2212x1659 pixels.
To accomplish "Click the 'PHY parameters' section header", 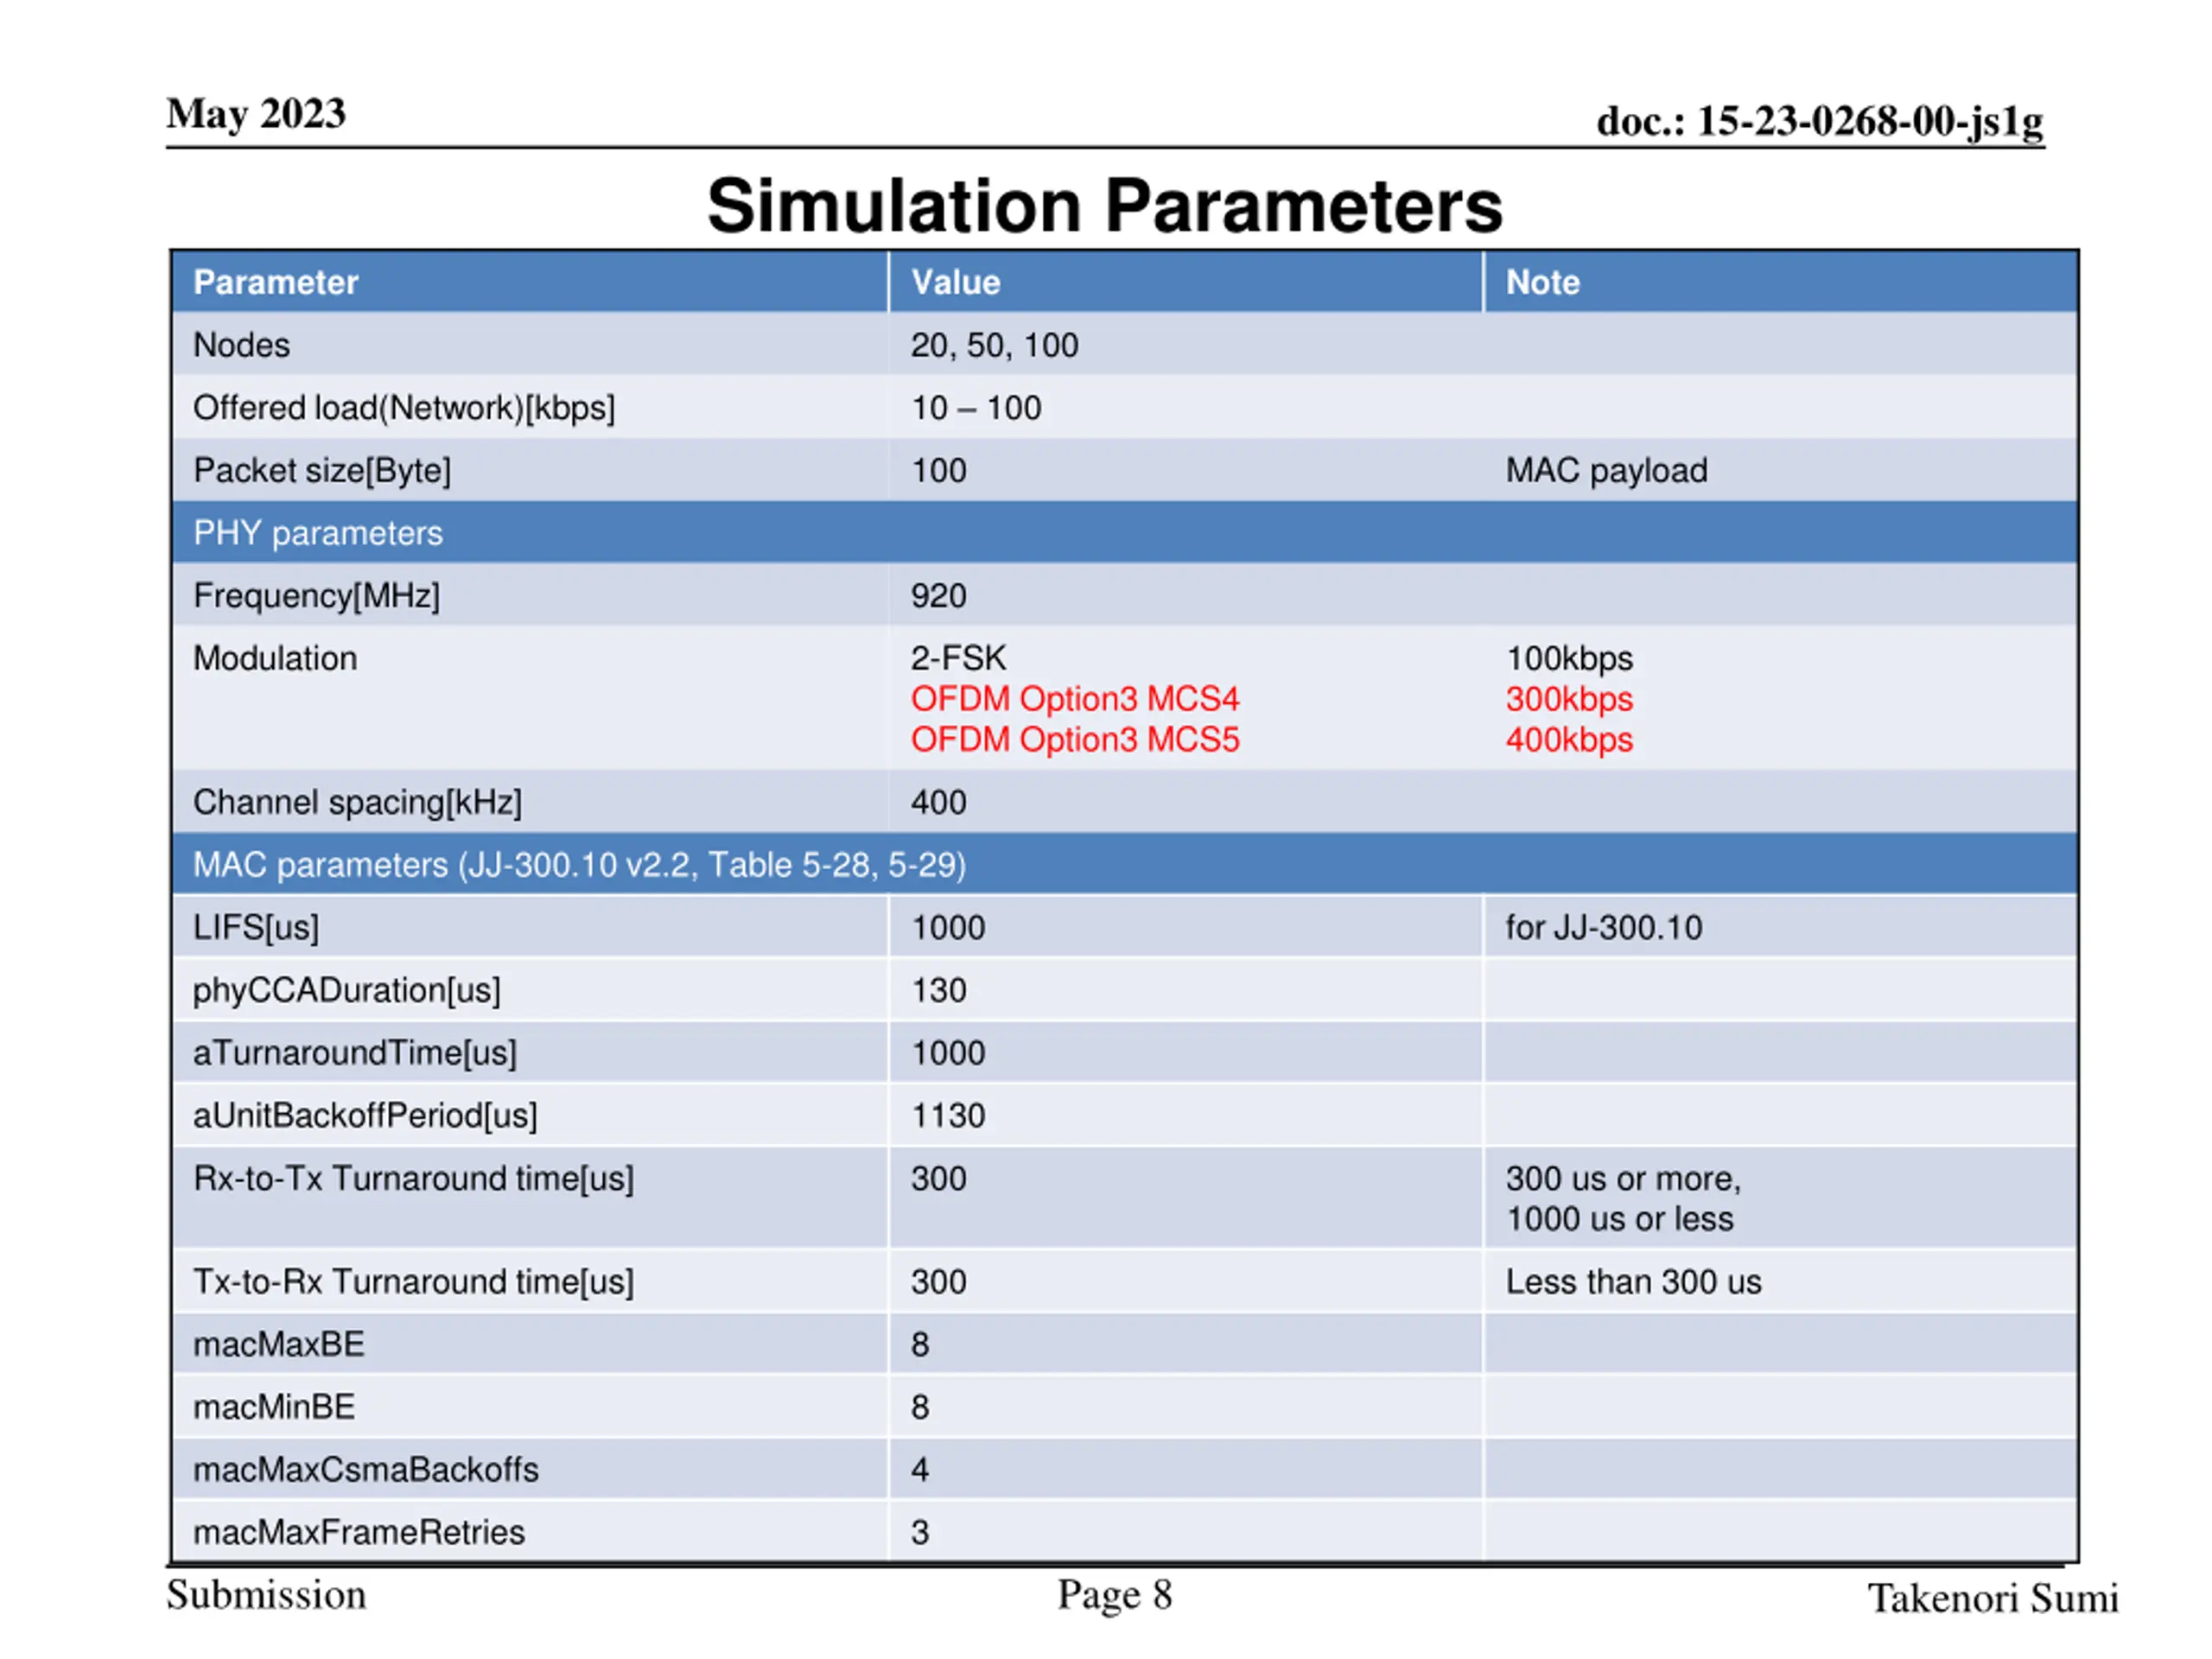I will point(1124,533).
